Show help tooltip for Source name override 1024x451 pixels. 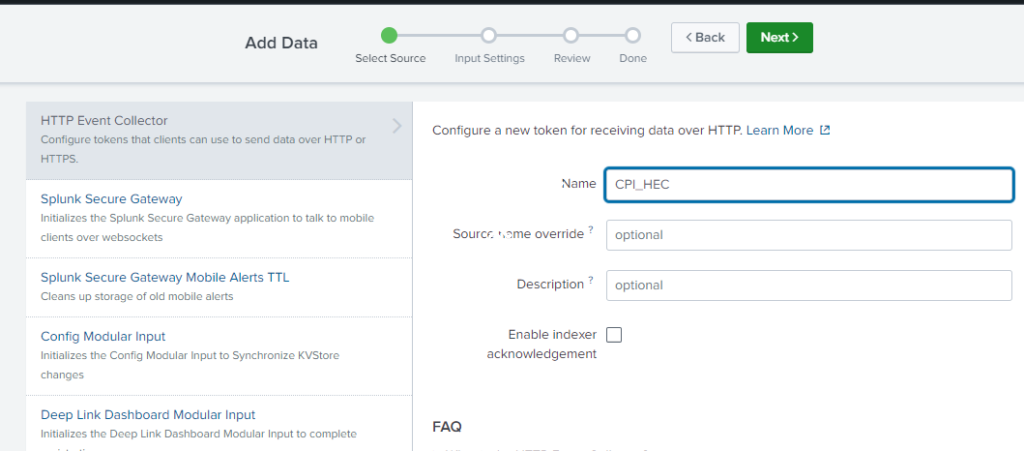coord(591,230)
